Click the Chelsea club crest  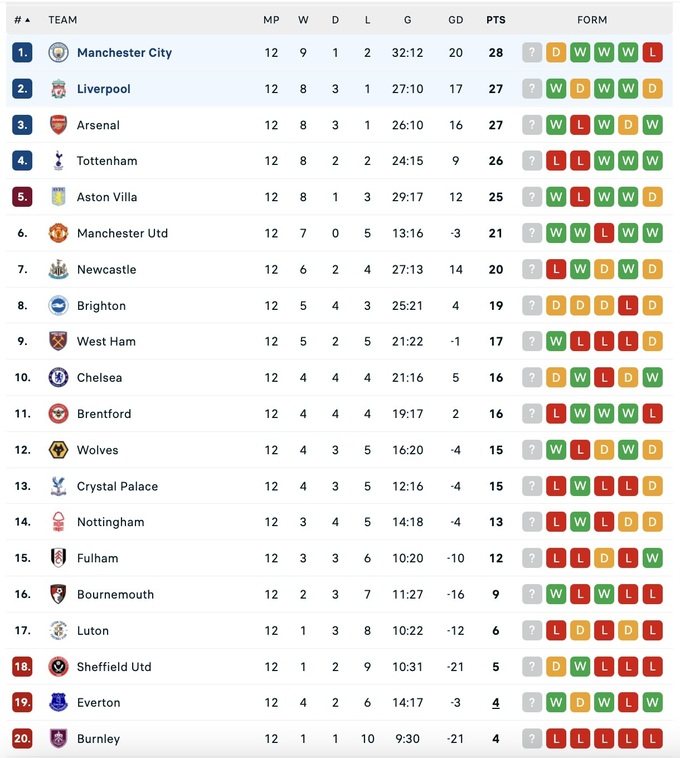[x=58, y=378]
